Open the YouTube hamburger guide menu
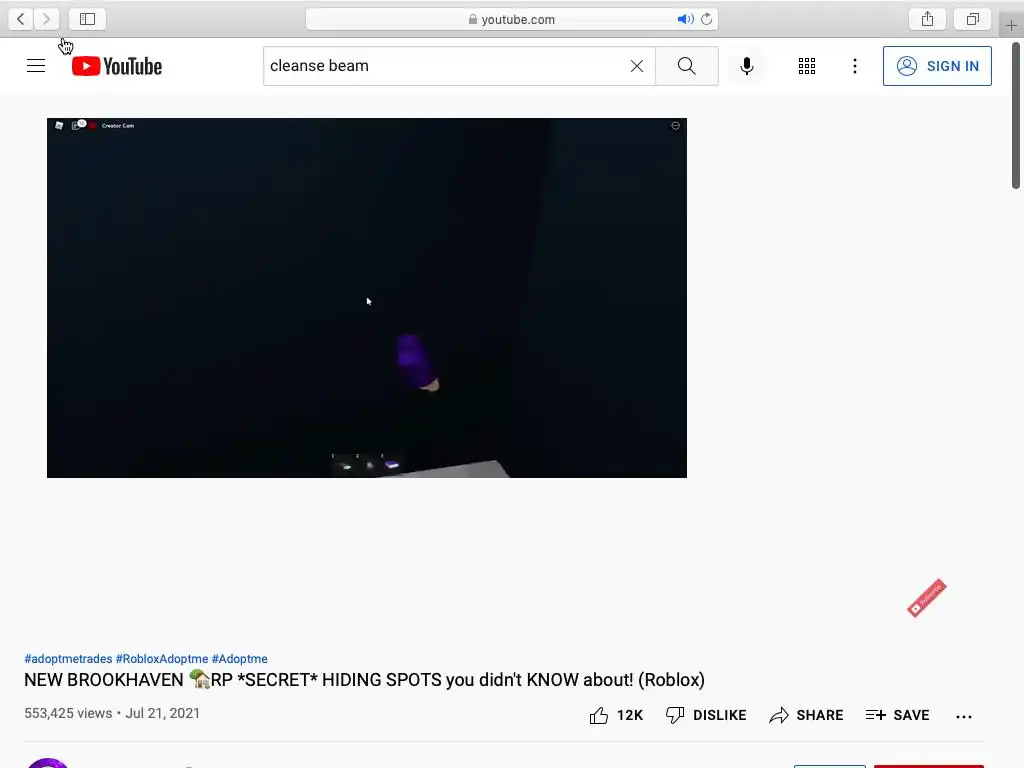The height and width of the screenshot is (768, 1024). pyautogui.click(x=36, y=66)
